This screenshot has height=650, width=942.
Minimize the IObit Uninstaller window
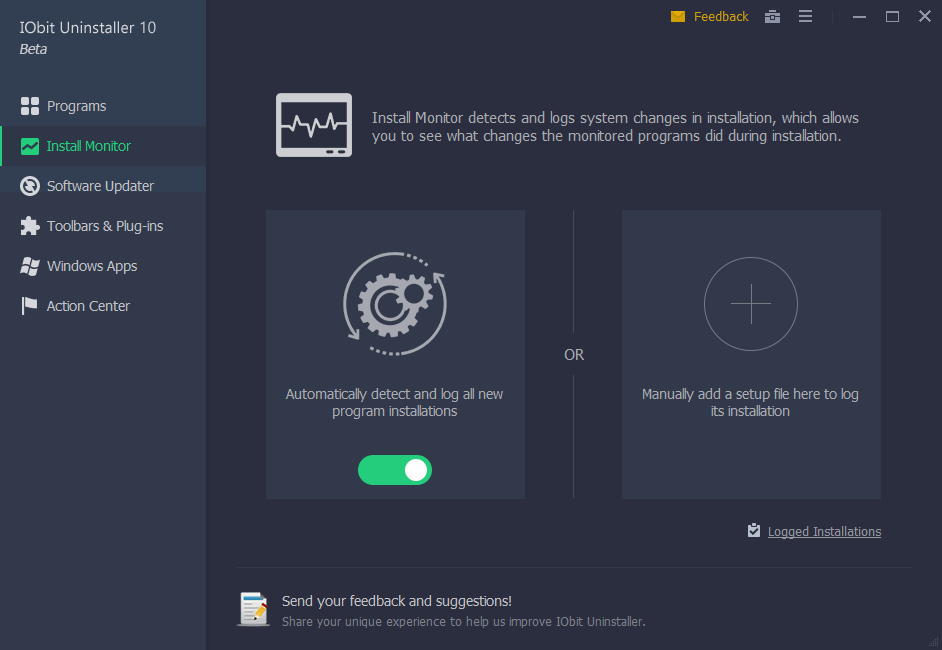click(860, 17)
